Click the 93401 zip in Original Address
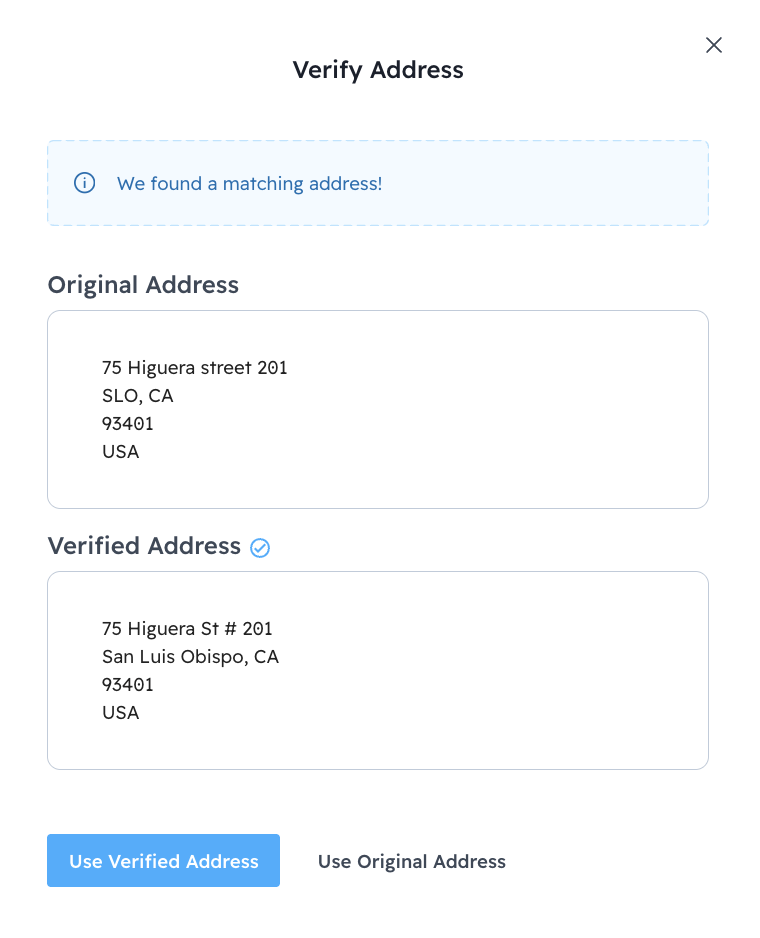The height and width of the screenshot is (938, 760). (128, 424)
